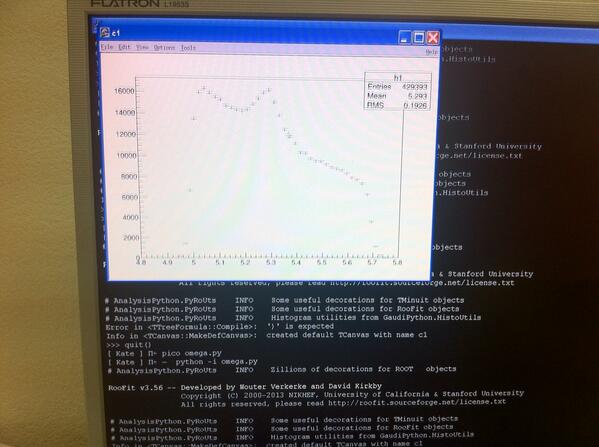Click the 10000 y-axis label

[126, 155]
